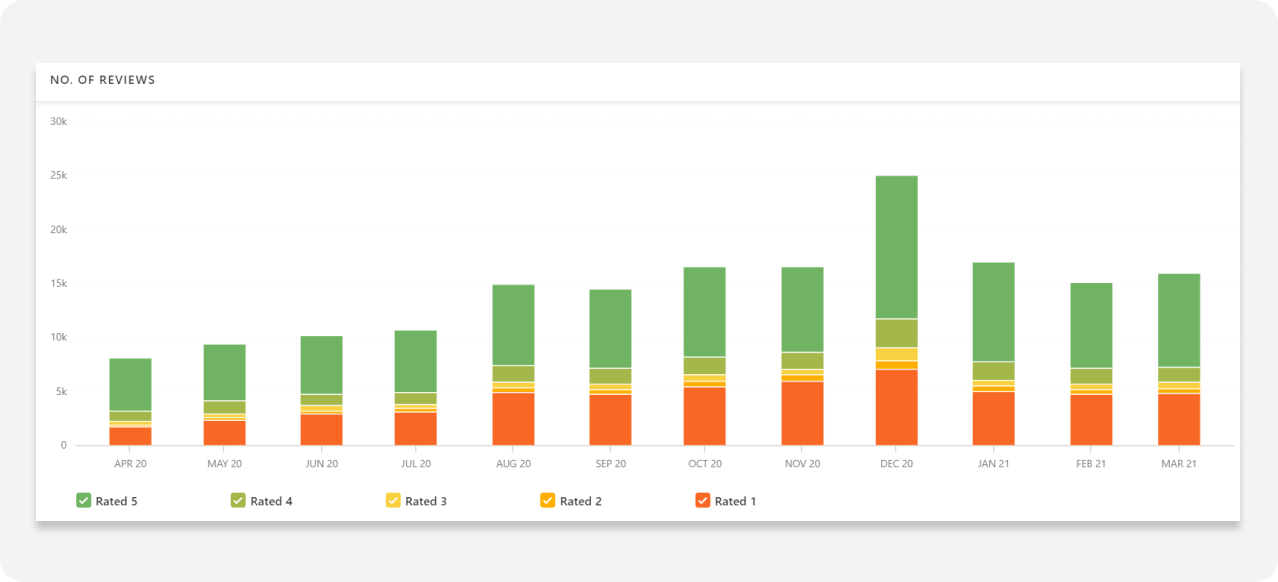This screenshot has width=1278, height=582.
Task: Click the 30k y-axis value
Action: point(58,122)
